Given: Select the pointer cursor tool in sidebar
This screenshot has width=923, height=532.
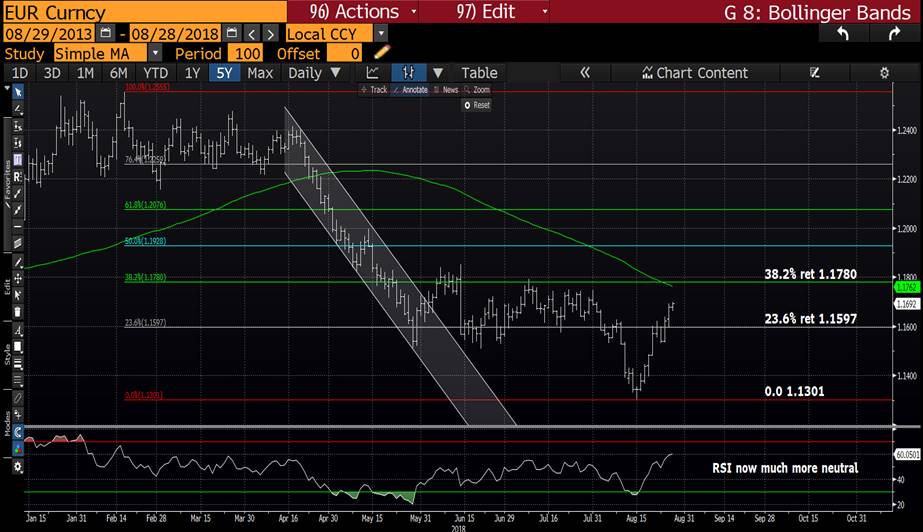Looking at the screenshot, I should click(17, 92).
